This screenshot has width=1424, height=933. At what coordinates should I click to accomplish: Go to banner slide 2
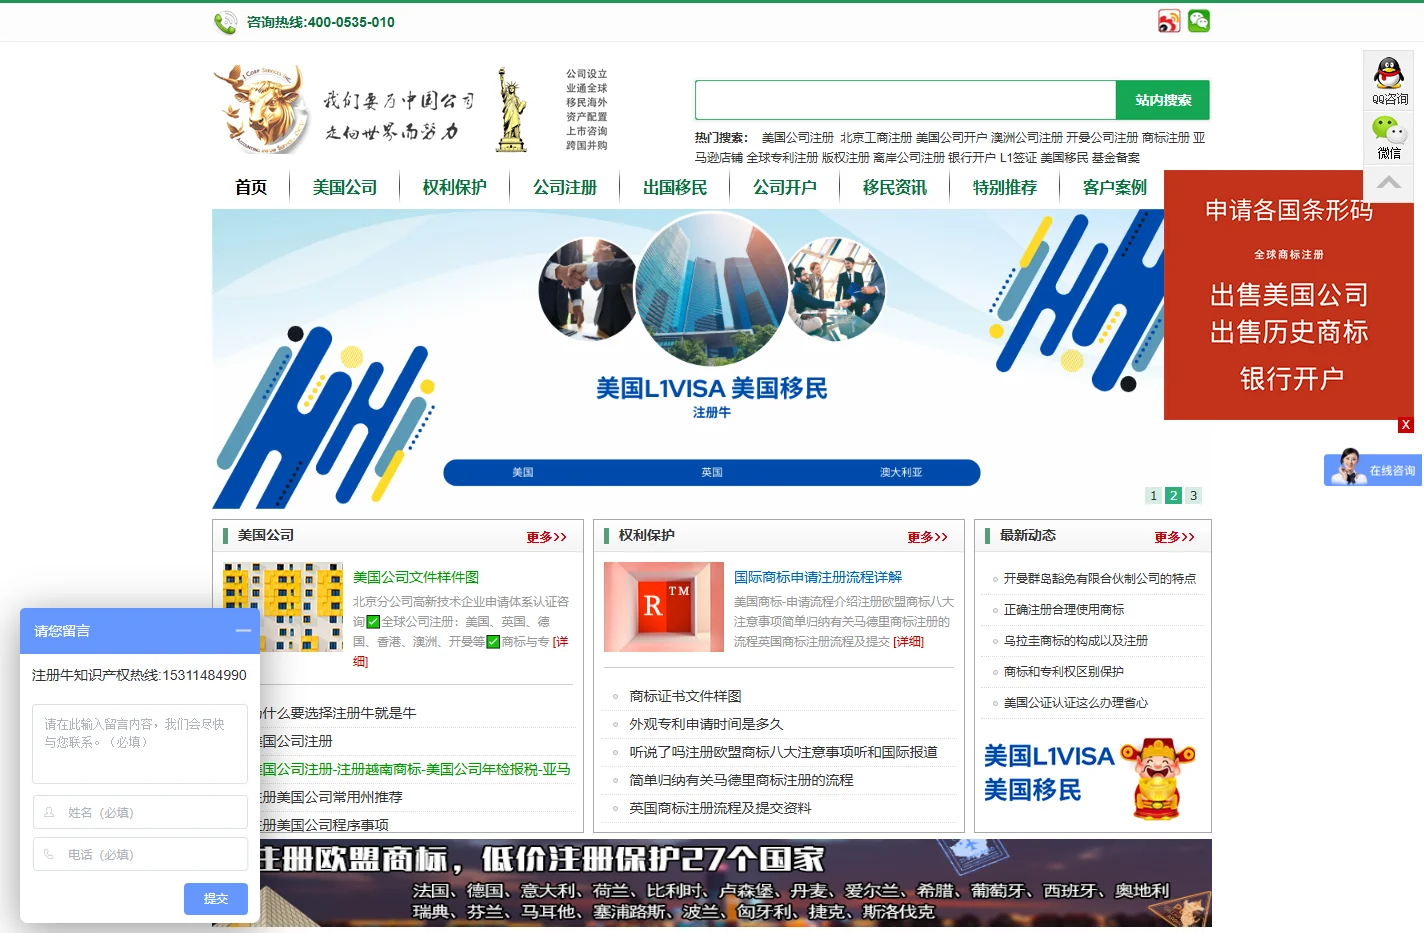click(x=1174, y=496)
